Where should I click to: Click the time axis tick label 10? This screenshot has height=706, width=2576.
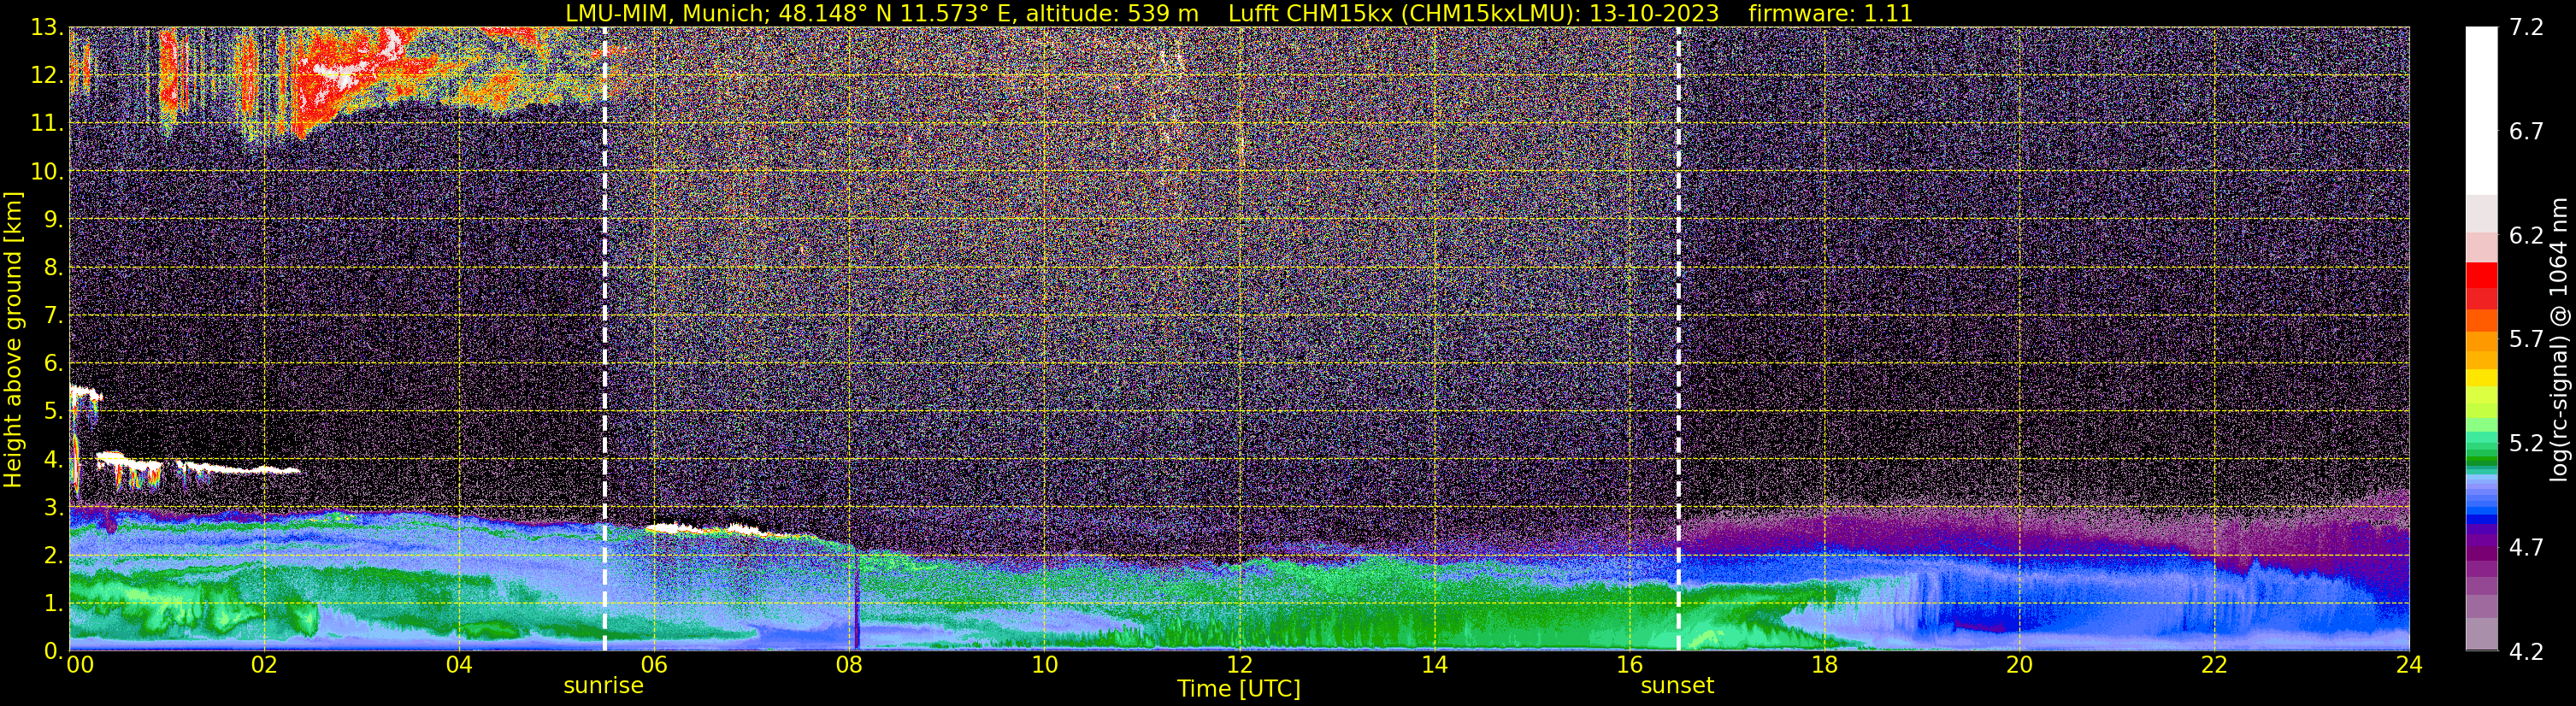tap(1044, 665)
